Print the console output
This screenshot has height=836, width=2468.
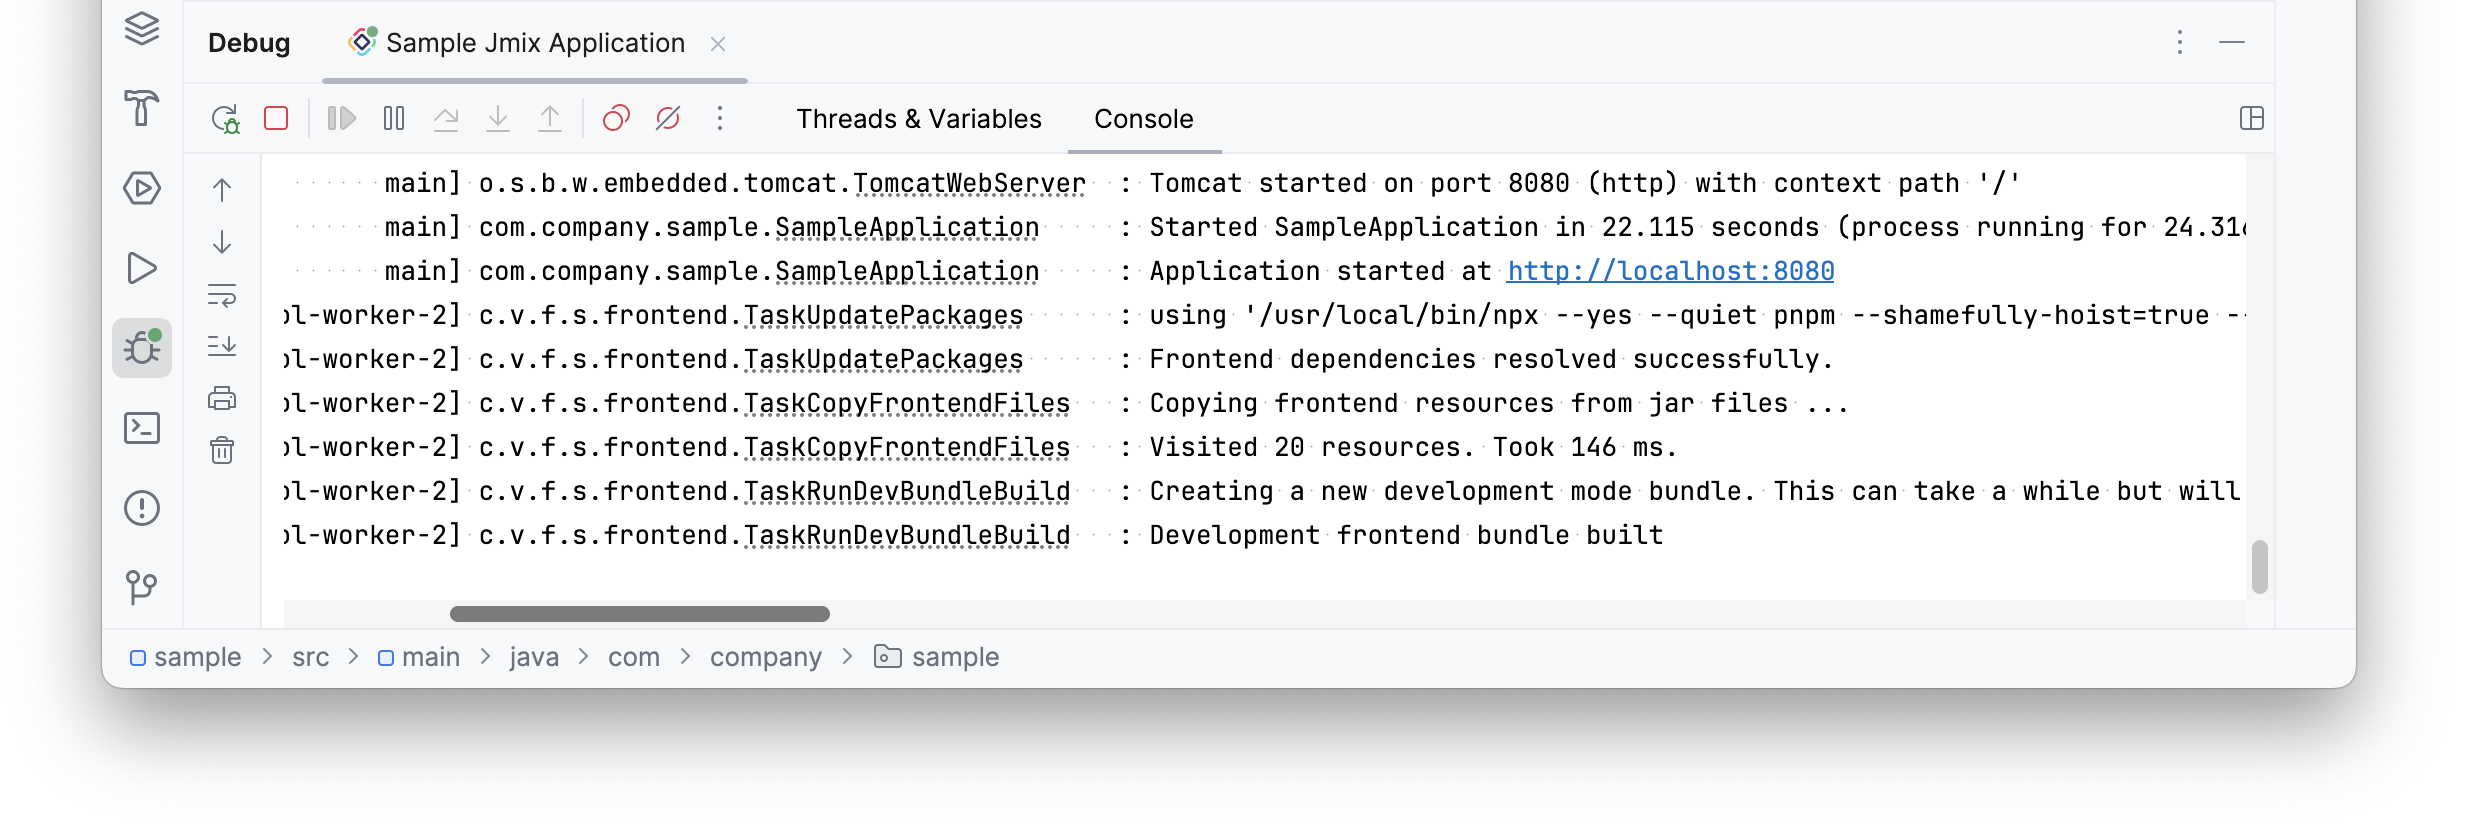222,398
